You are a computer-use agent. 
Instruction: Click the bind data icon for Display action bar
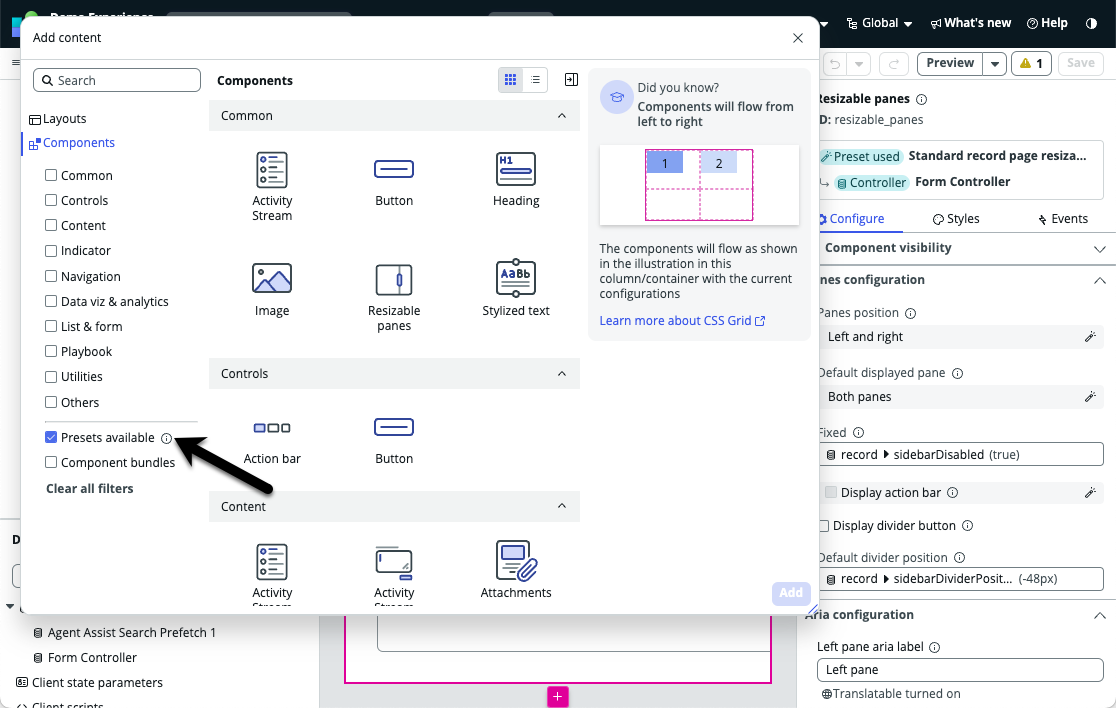coord(1090,492)
